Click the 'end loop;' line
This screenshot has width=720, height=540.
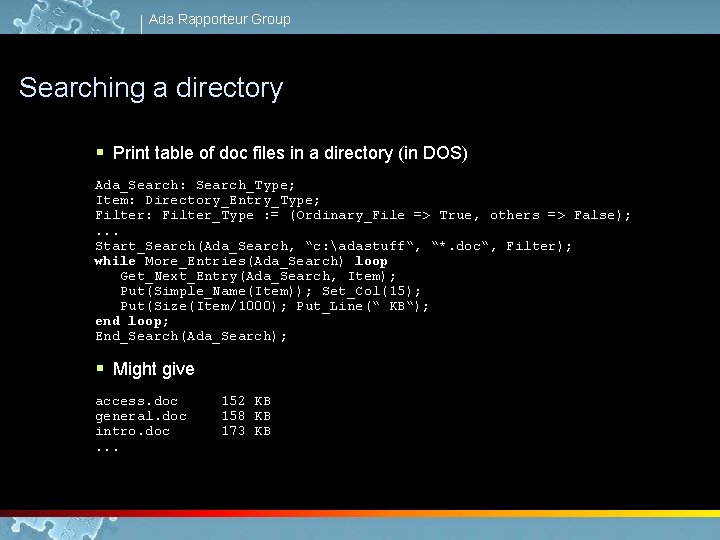tap(132, 321)
